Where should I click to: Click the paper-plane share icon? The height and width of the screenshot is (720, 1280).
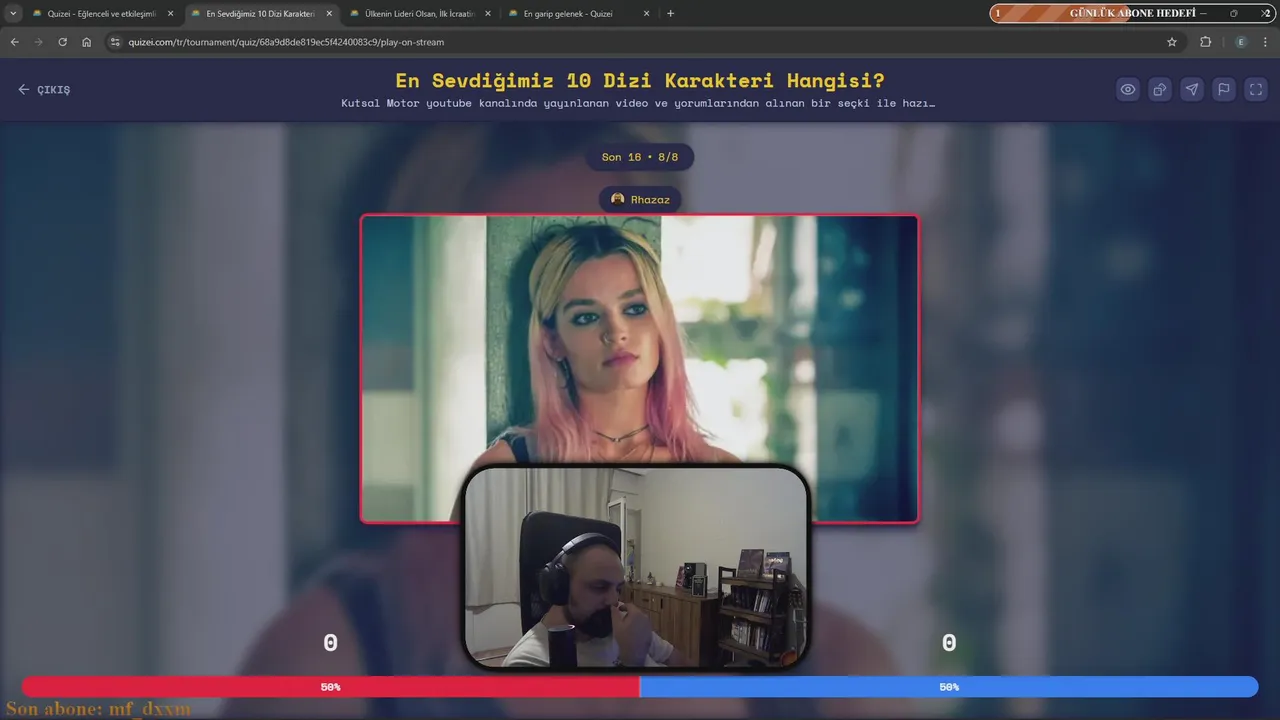coord(1192,89)
